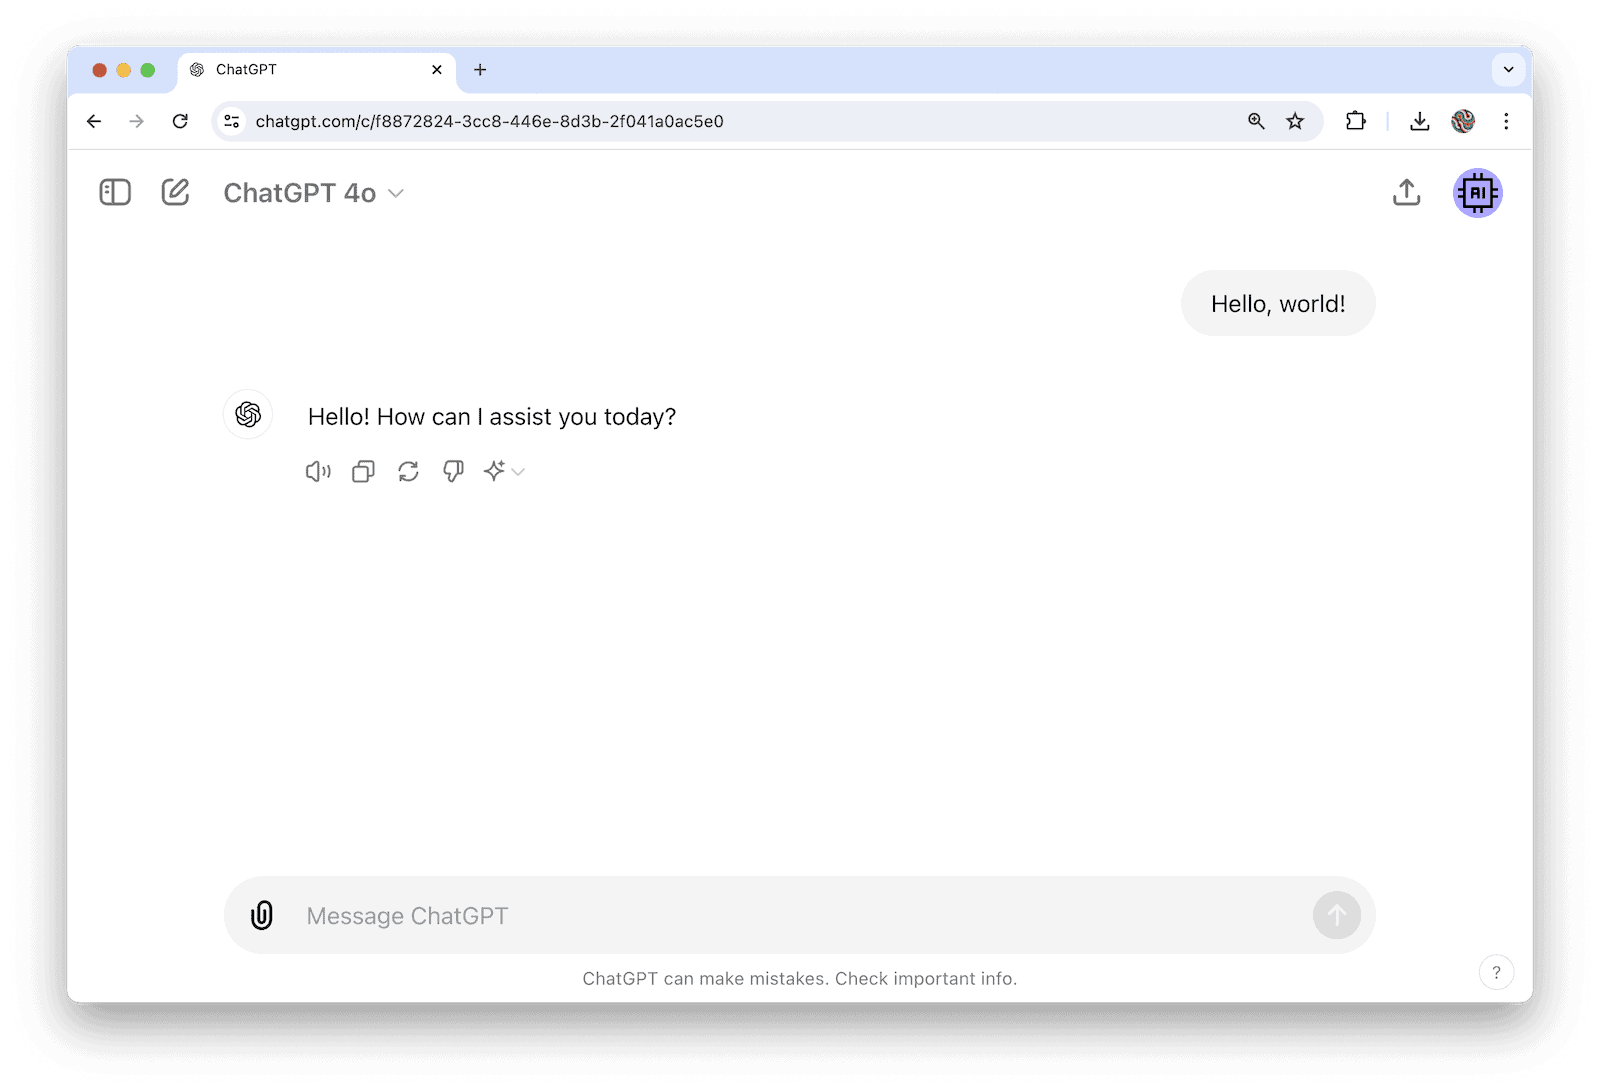Screen dimensions: 1600x1091
Task: Open the question mark help button
Action: [1496, 972]
